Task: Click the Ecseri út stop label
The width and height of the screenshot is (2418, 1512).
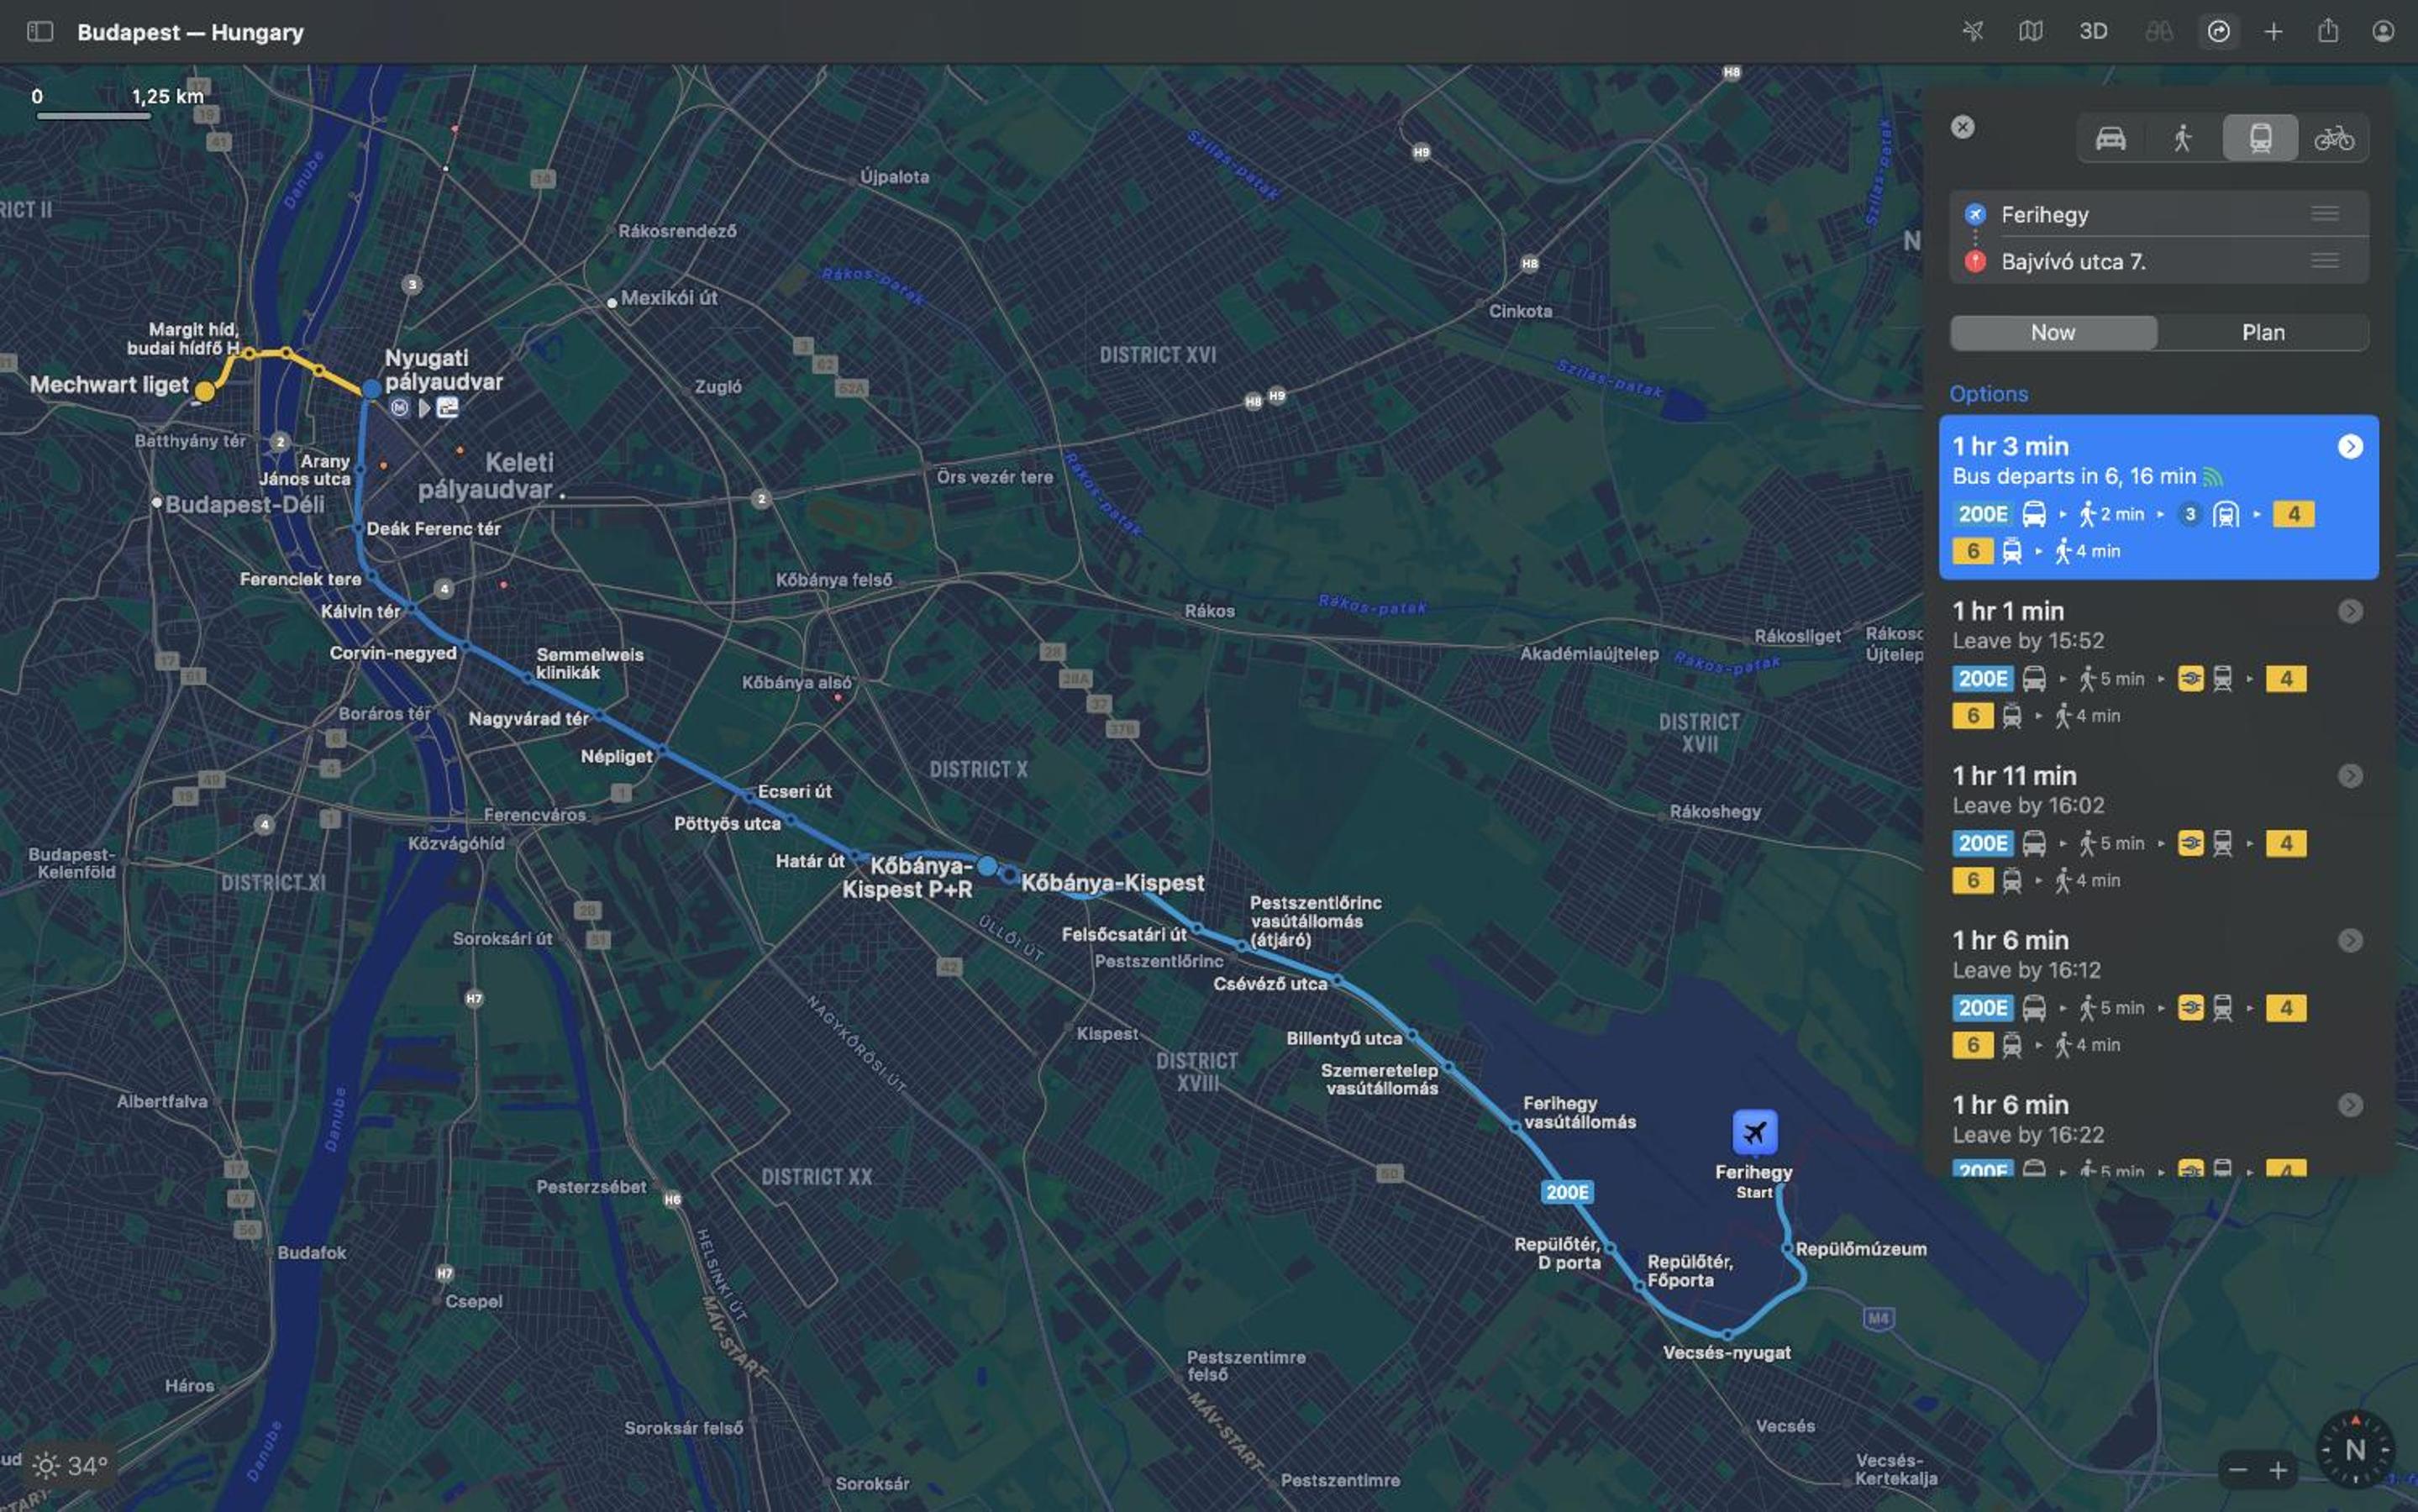Action: coord(794,791)
